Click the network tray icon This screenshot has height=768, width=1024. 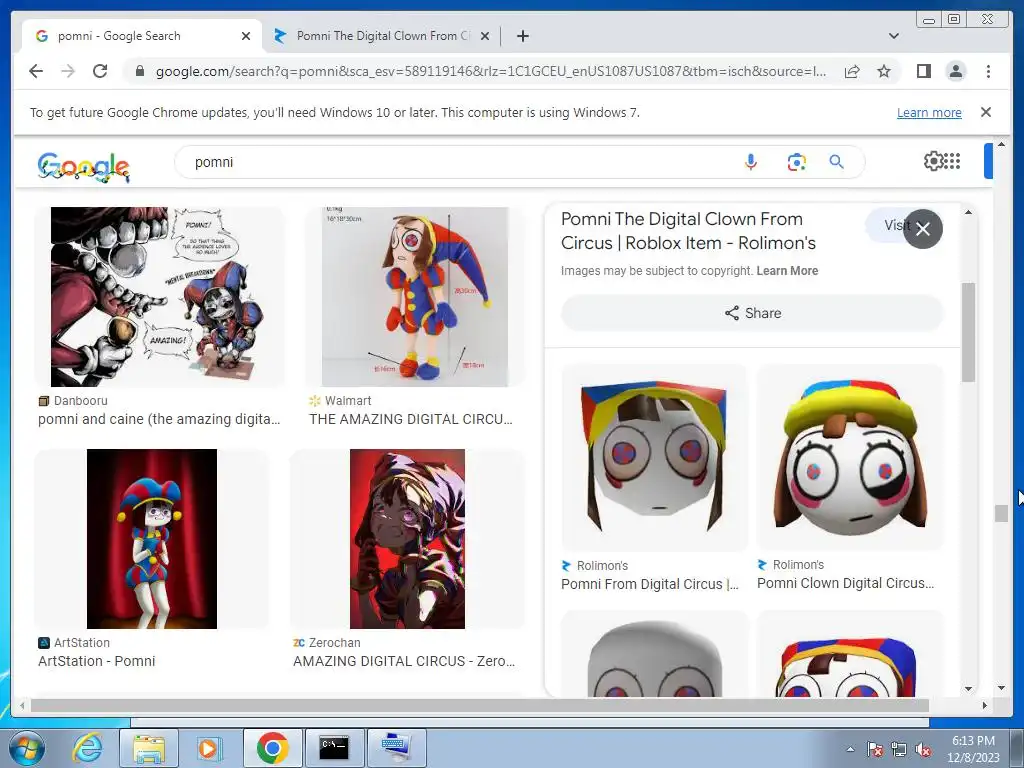point(899,750)
